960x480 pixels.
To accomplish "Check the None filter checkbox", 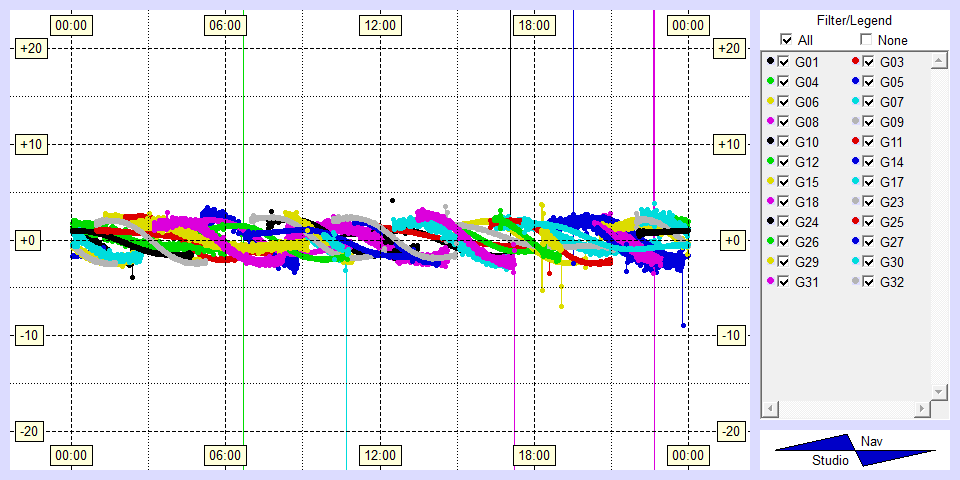I will 866,40.
